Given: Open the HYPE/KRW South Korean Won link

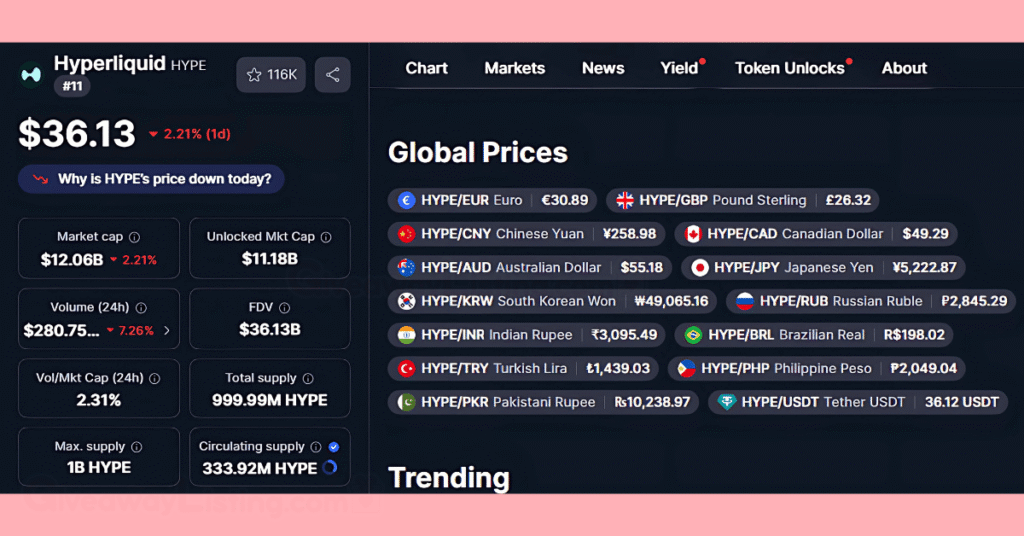Looking at the screenshot, I should (552, 301).
